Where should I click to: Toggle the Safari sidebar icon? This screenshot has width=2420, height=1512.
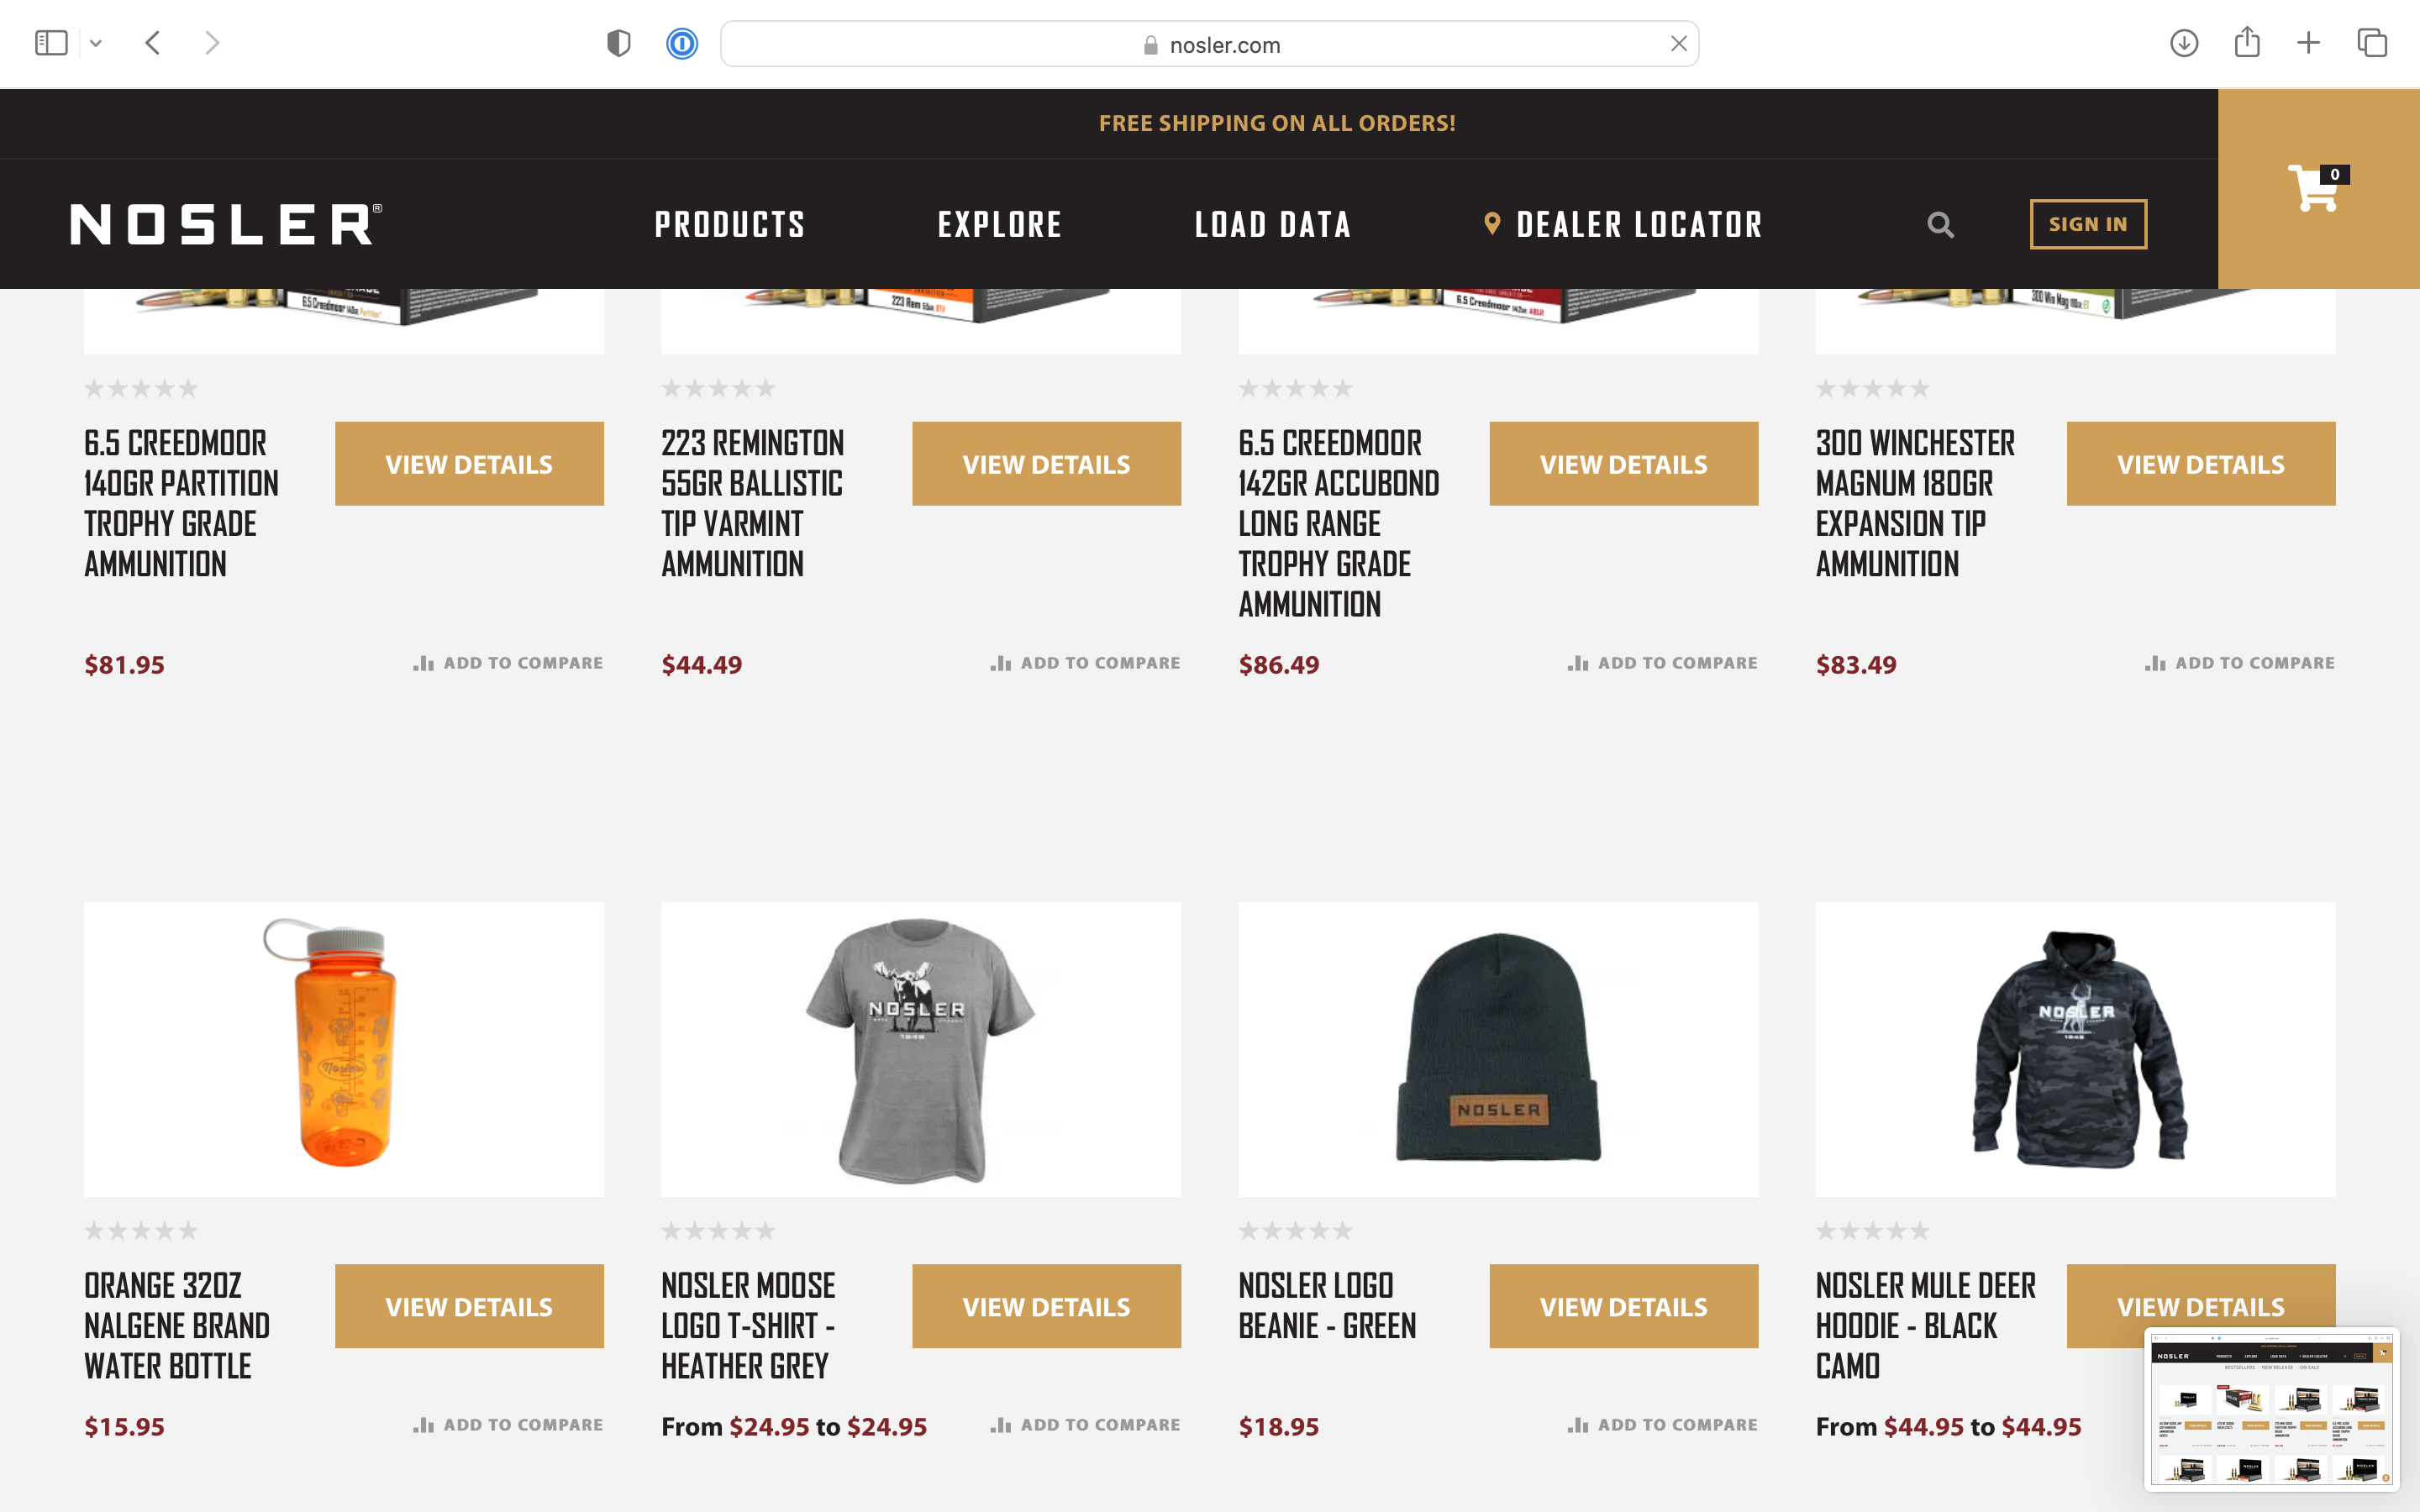pyautogui.click(x=51, y=43)
